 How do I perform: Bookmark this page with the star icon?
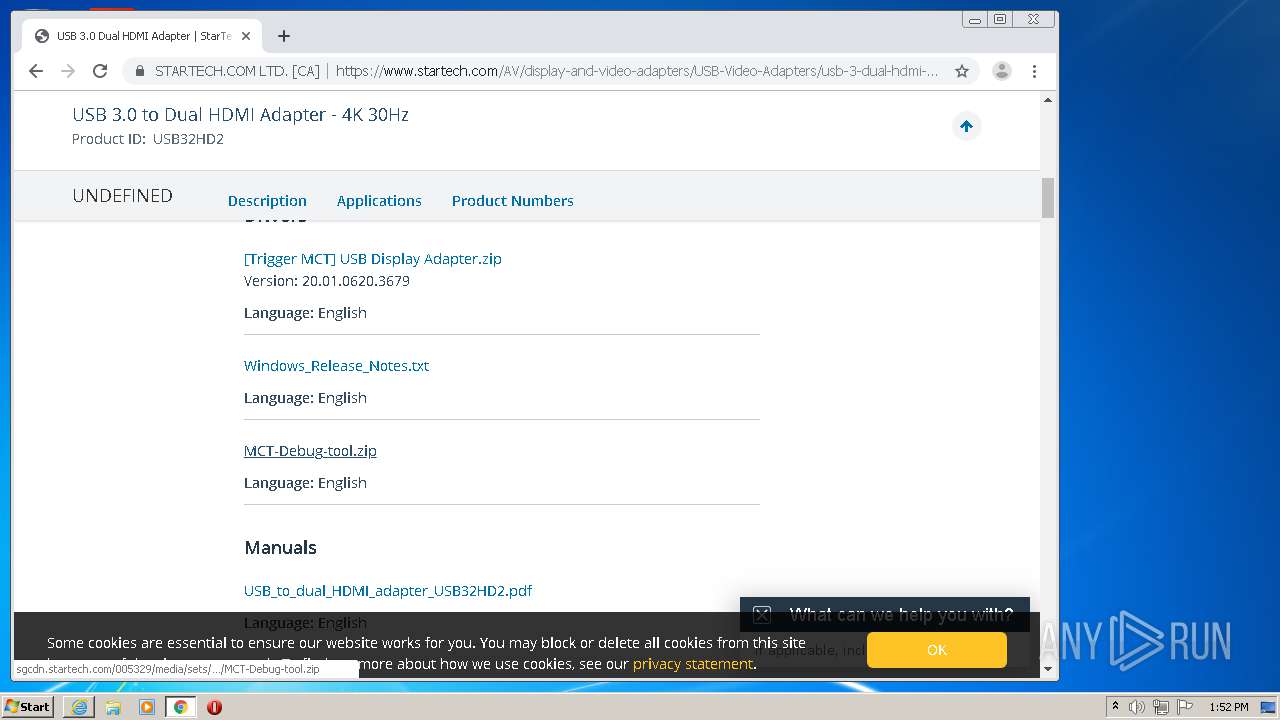tap(962, 71)
